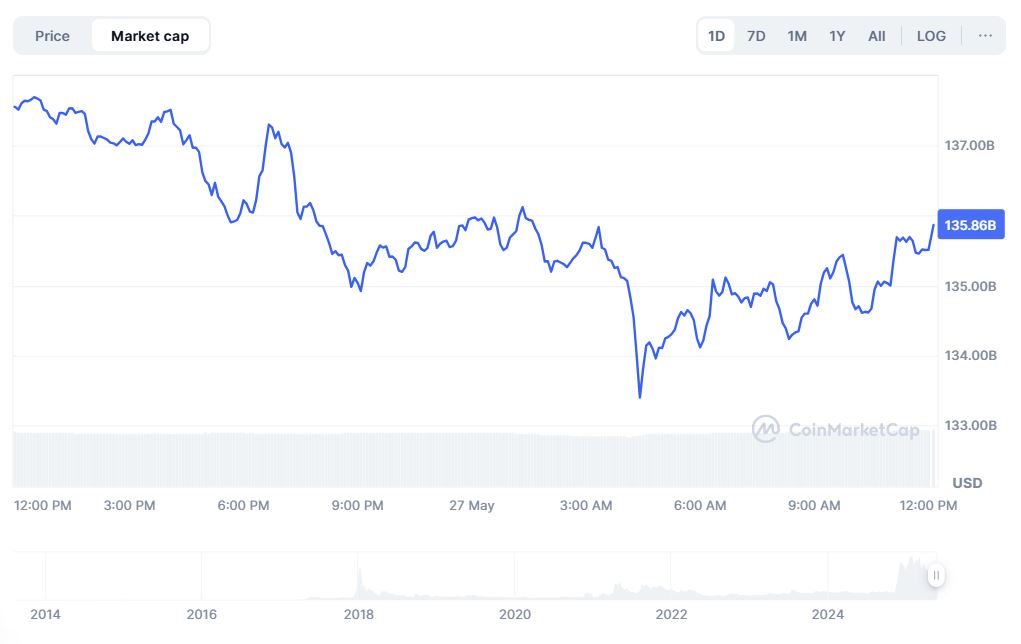Screen dimensions: 1021x644
Task: Show the 1M time range
Action: click(796, 36)
